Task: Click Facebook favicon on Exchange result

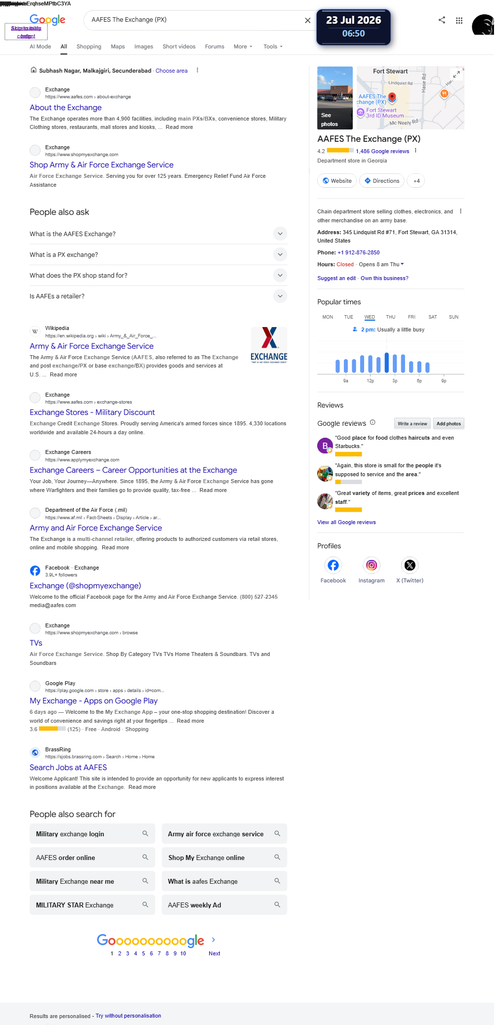Action: pos(35,571)
